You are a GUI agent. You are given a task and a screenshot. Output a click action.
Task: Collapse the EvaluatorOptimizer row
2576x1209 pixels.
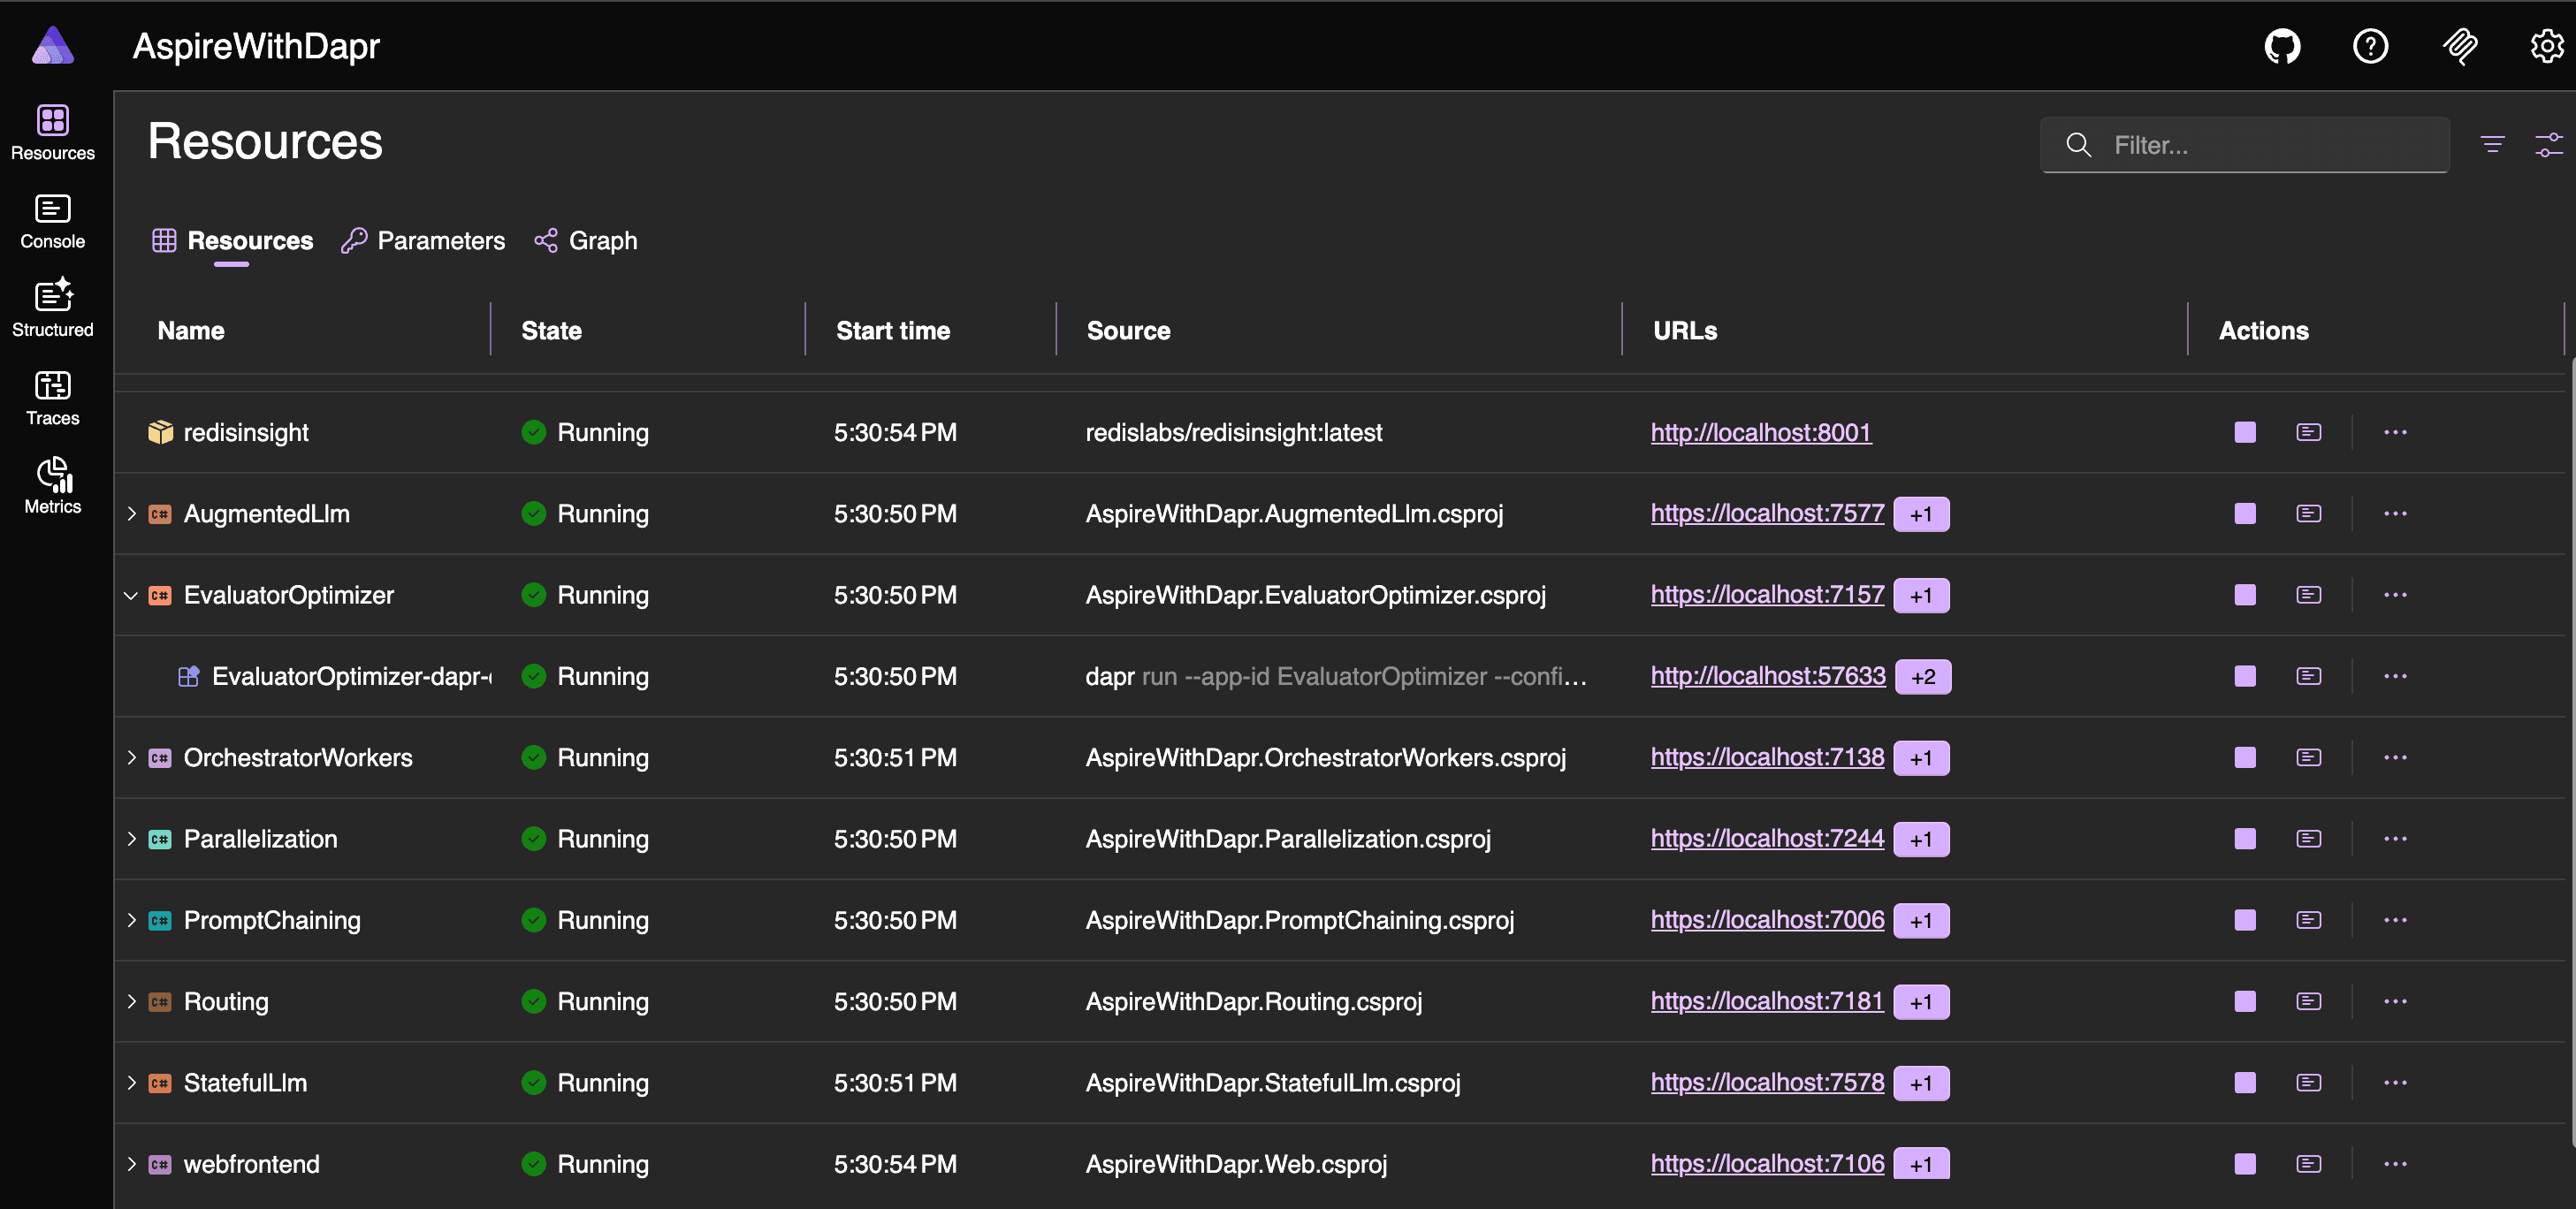tap(131, 595)
